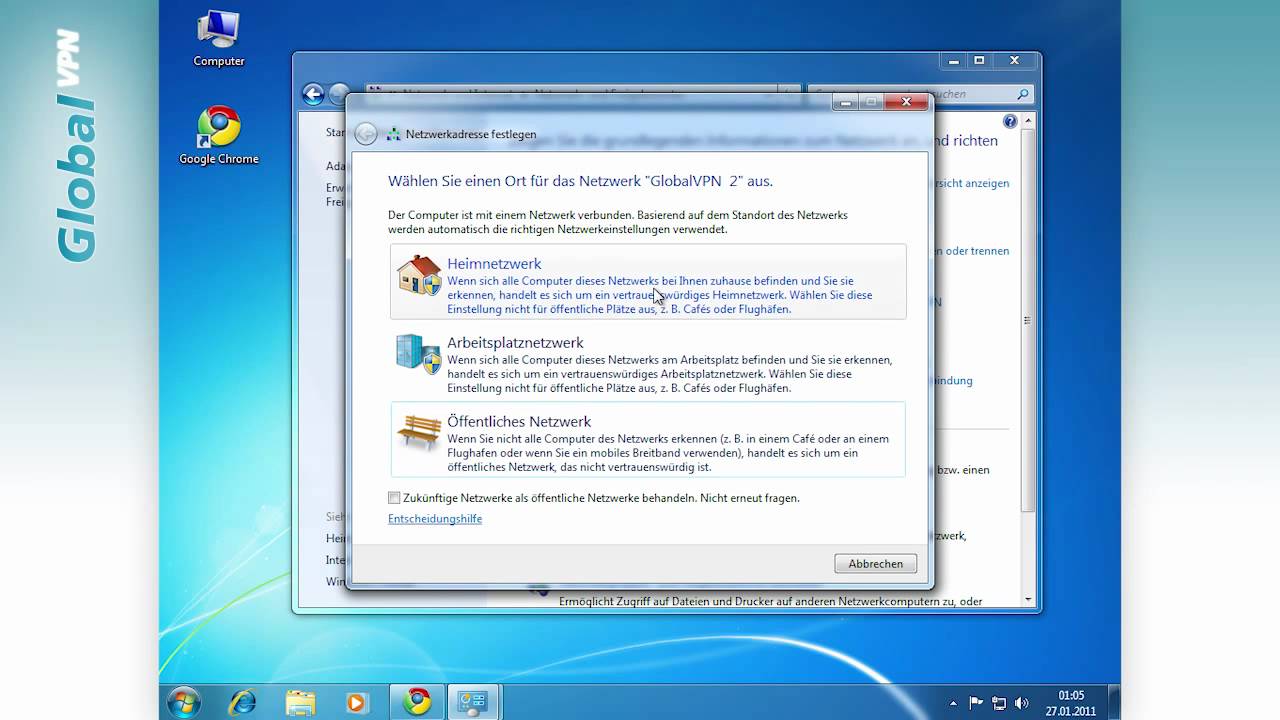Click the network tray icon

click(x=998, y=703)
